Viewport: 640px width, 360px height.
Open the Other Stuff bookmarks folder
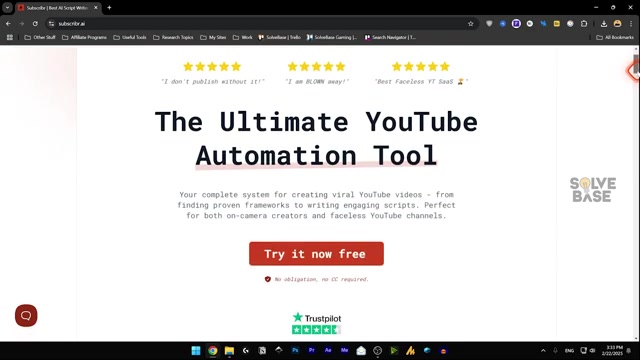tap(40, 37)
